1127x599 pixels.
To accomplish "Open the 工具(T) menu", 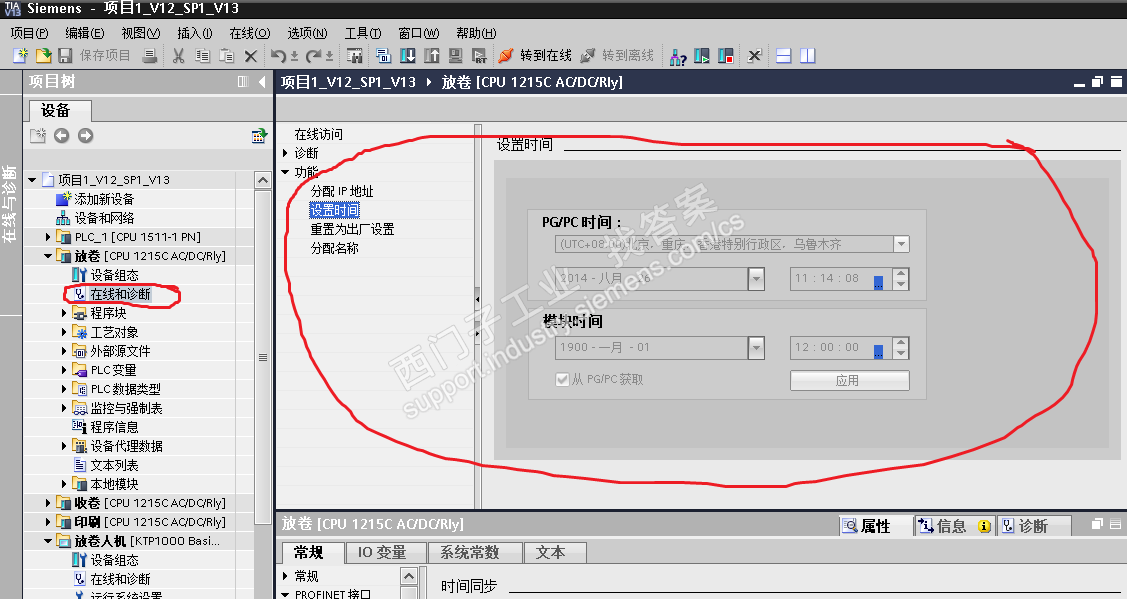I will coord(363,33).
